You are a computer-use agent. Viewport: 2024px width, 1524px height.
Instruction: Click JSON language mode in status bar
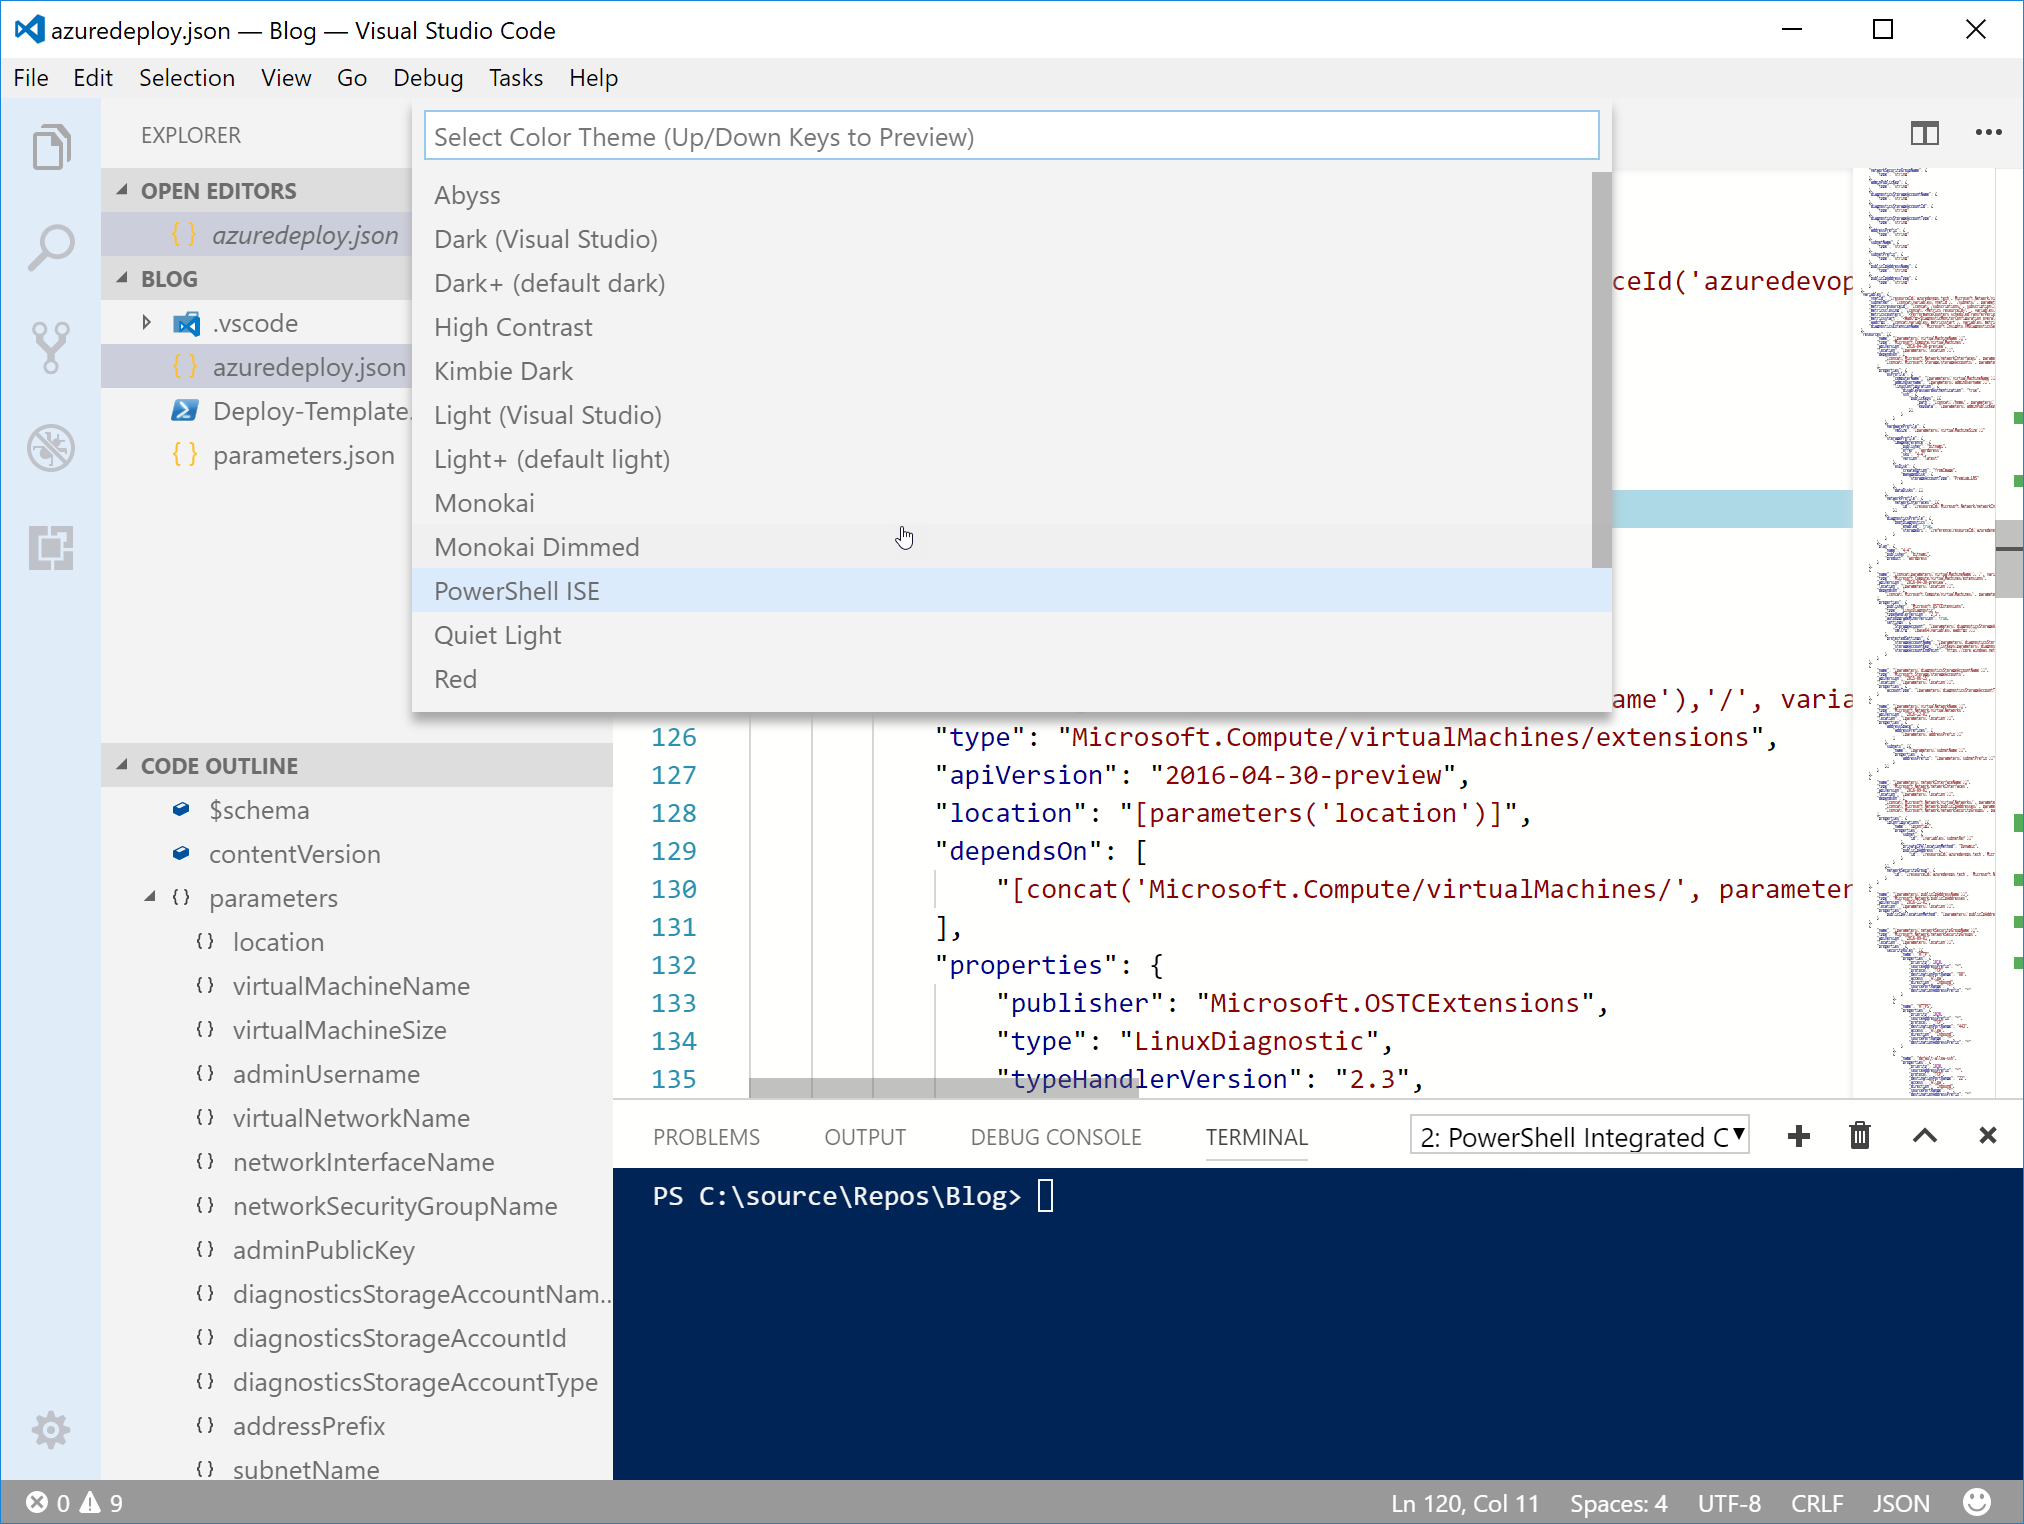(1900, 1502)
